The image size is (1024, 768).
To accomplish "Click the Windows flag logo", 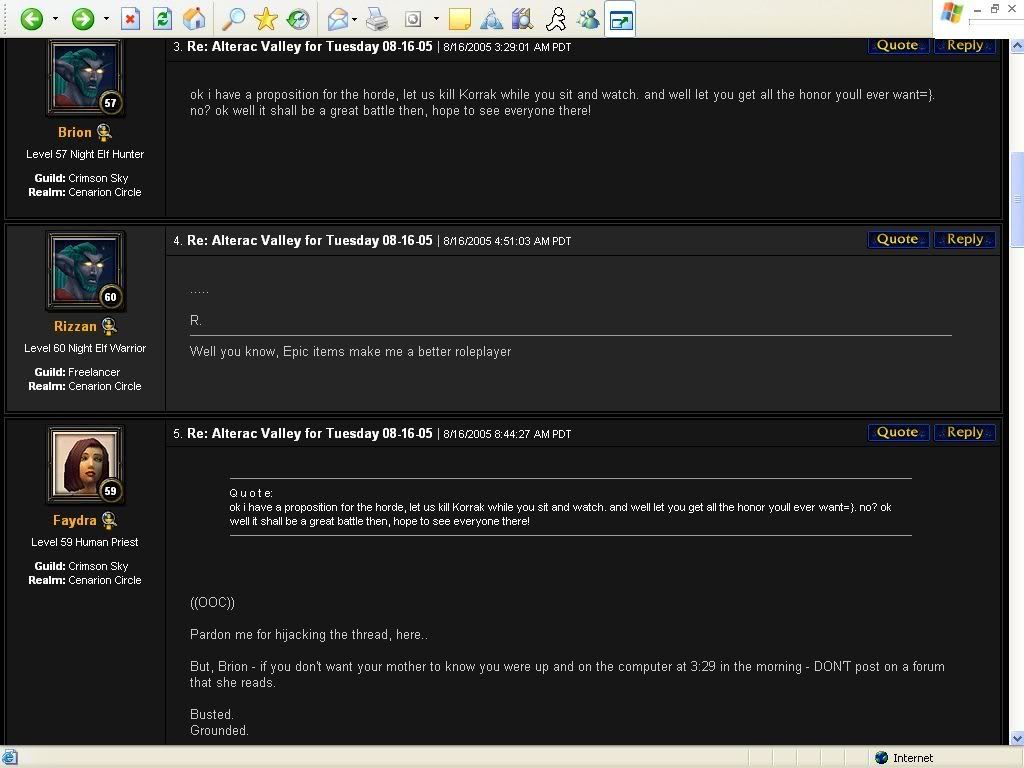I will 952,12.
